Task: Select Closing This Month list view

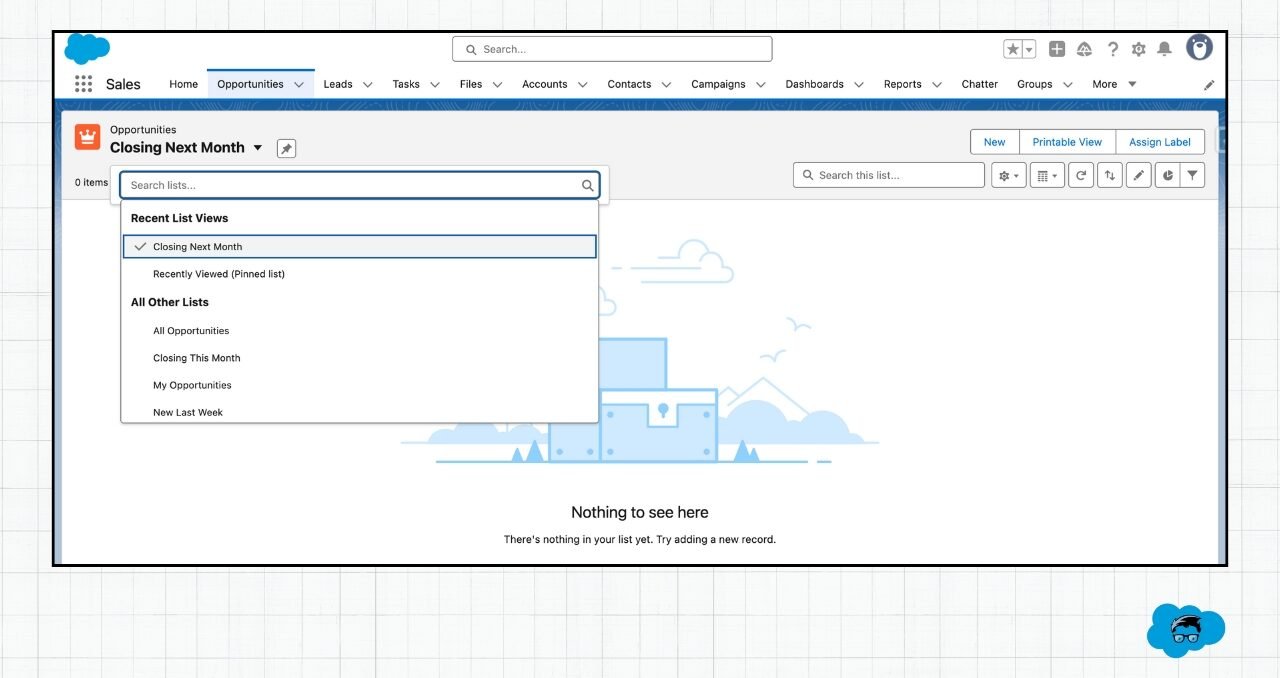Action: (360, 358)
